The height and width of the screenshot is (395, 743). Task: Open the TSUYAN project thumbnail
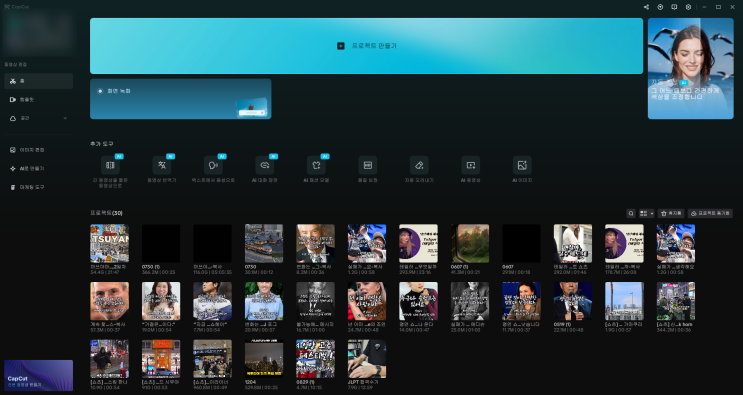[109, 243]
